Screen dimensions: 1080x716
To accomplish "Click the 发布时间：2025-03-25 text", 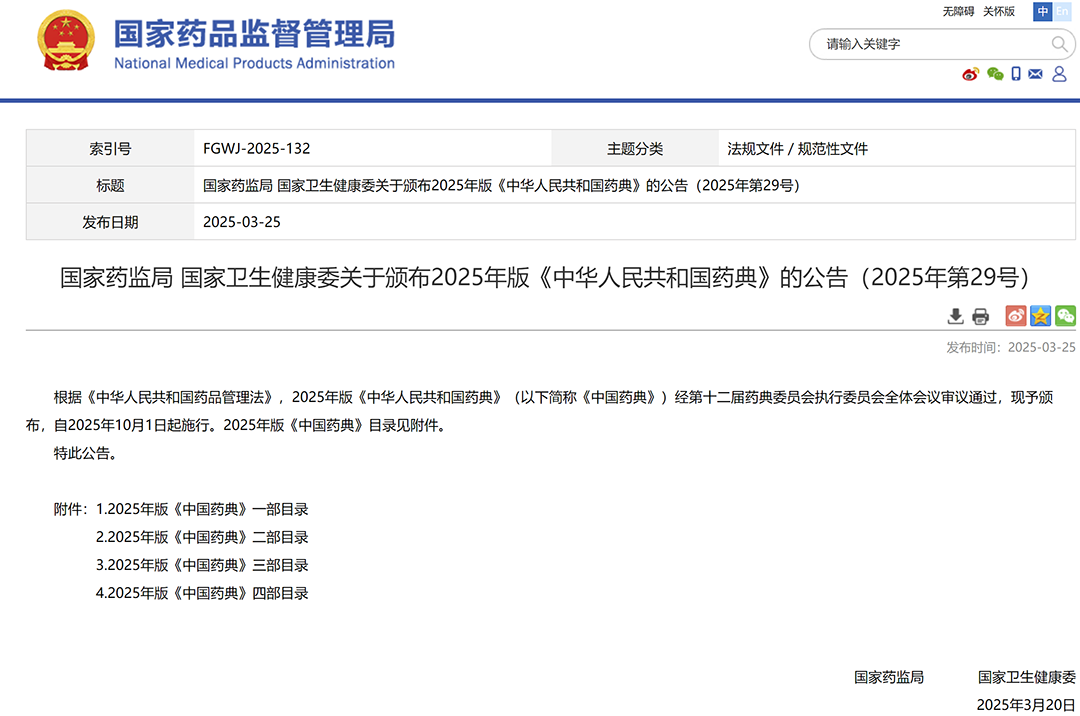I will (x=1010, y=348).
